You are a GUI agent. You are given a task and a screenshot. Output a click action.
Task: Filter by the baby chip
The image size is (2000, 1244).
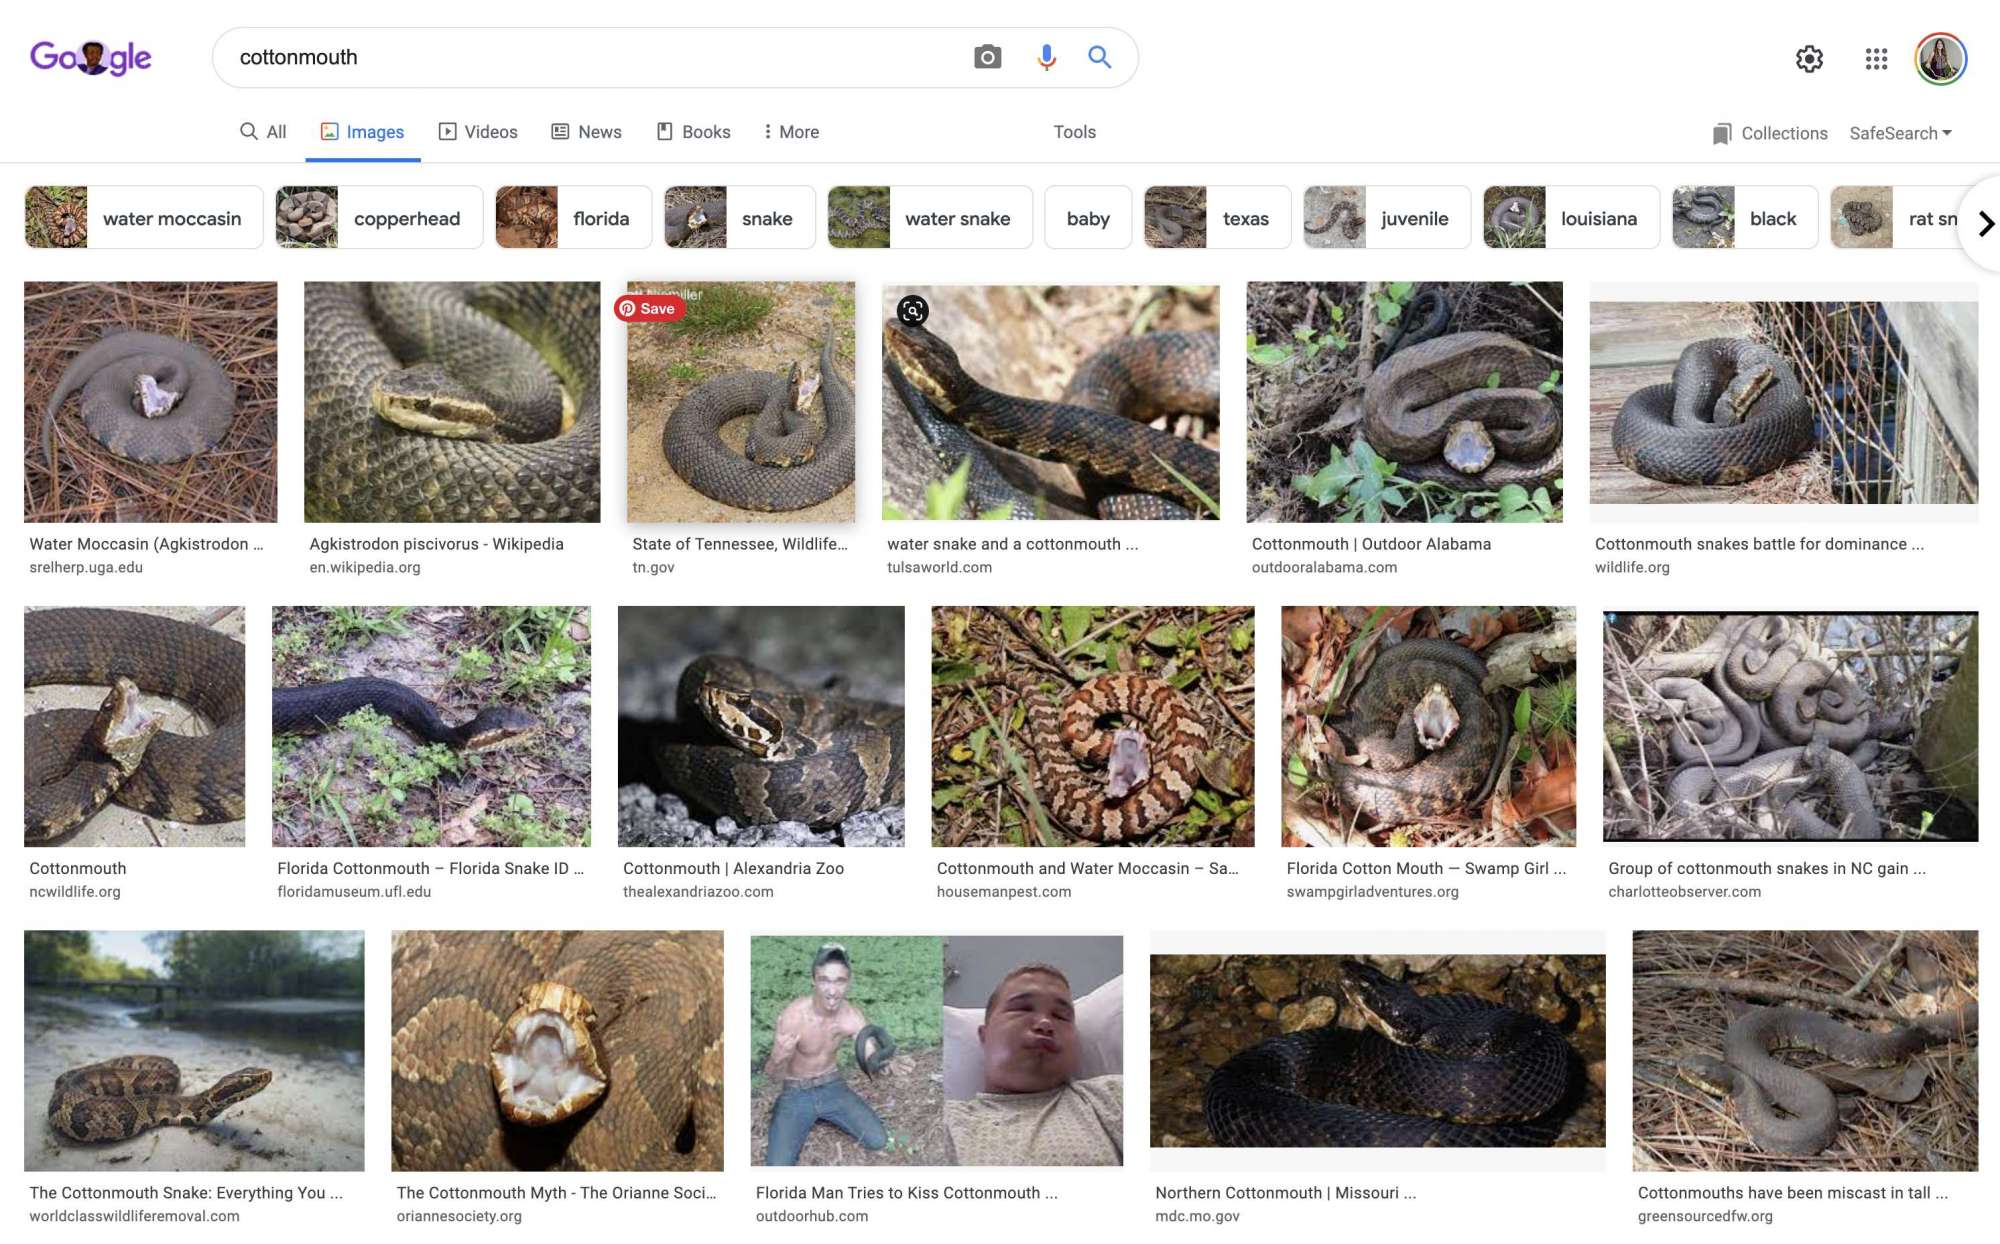click(1088, 217)
